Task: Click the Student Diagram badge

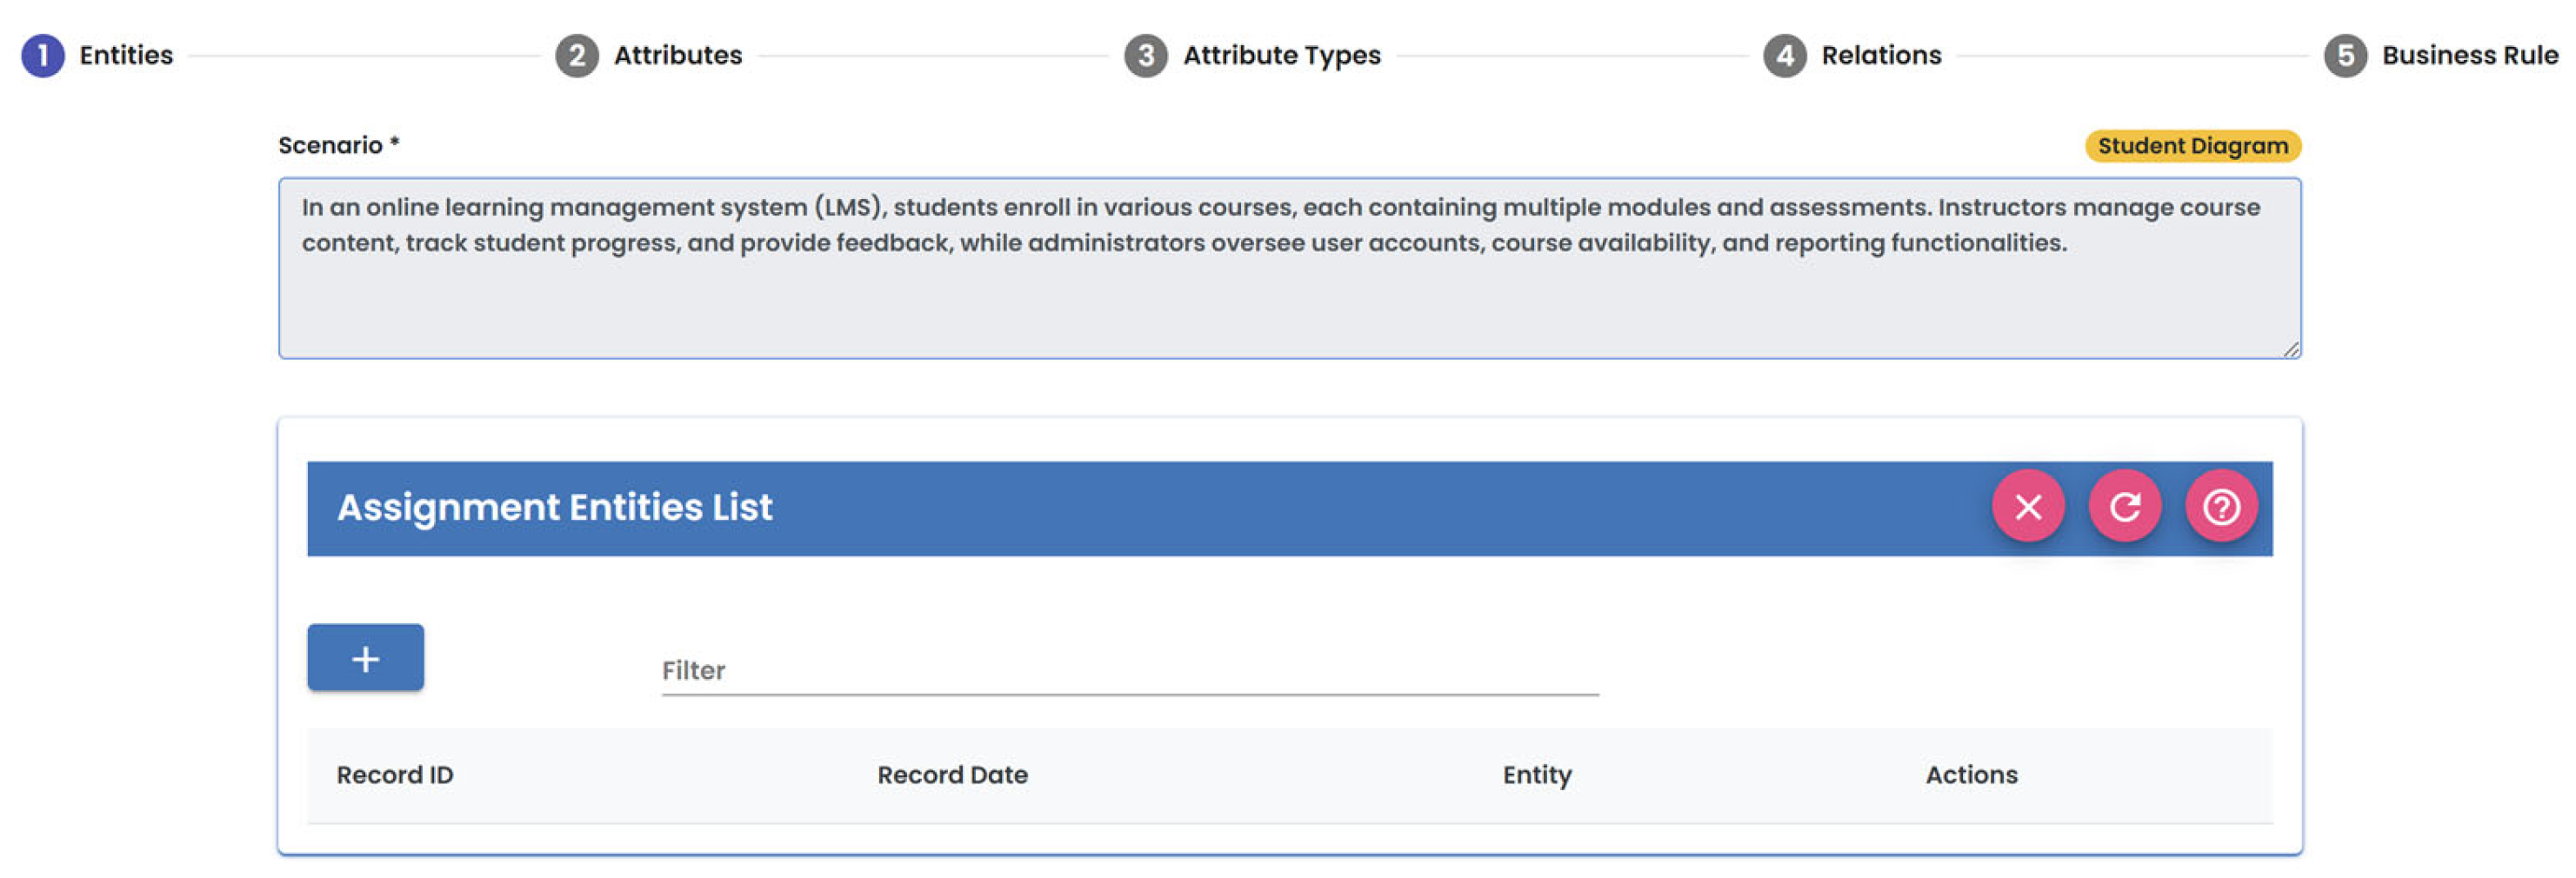Action: pos(2192,146)
